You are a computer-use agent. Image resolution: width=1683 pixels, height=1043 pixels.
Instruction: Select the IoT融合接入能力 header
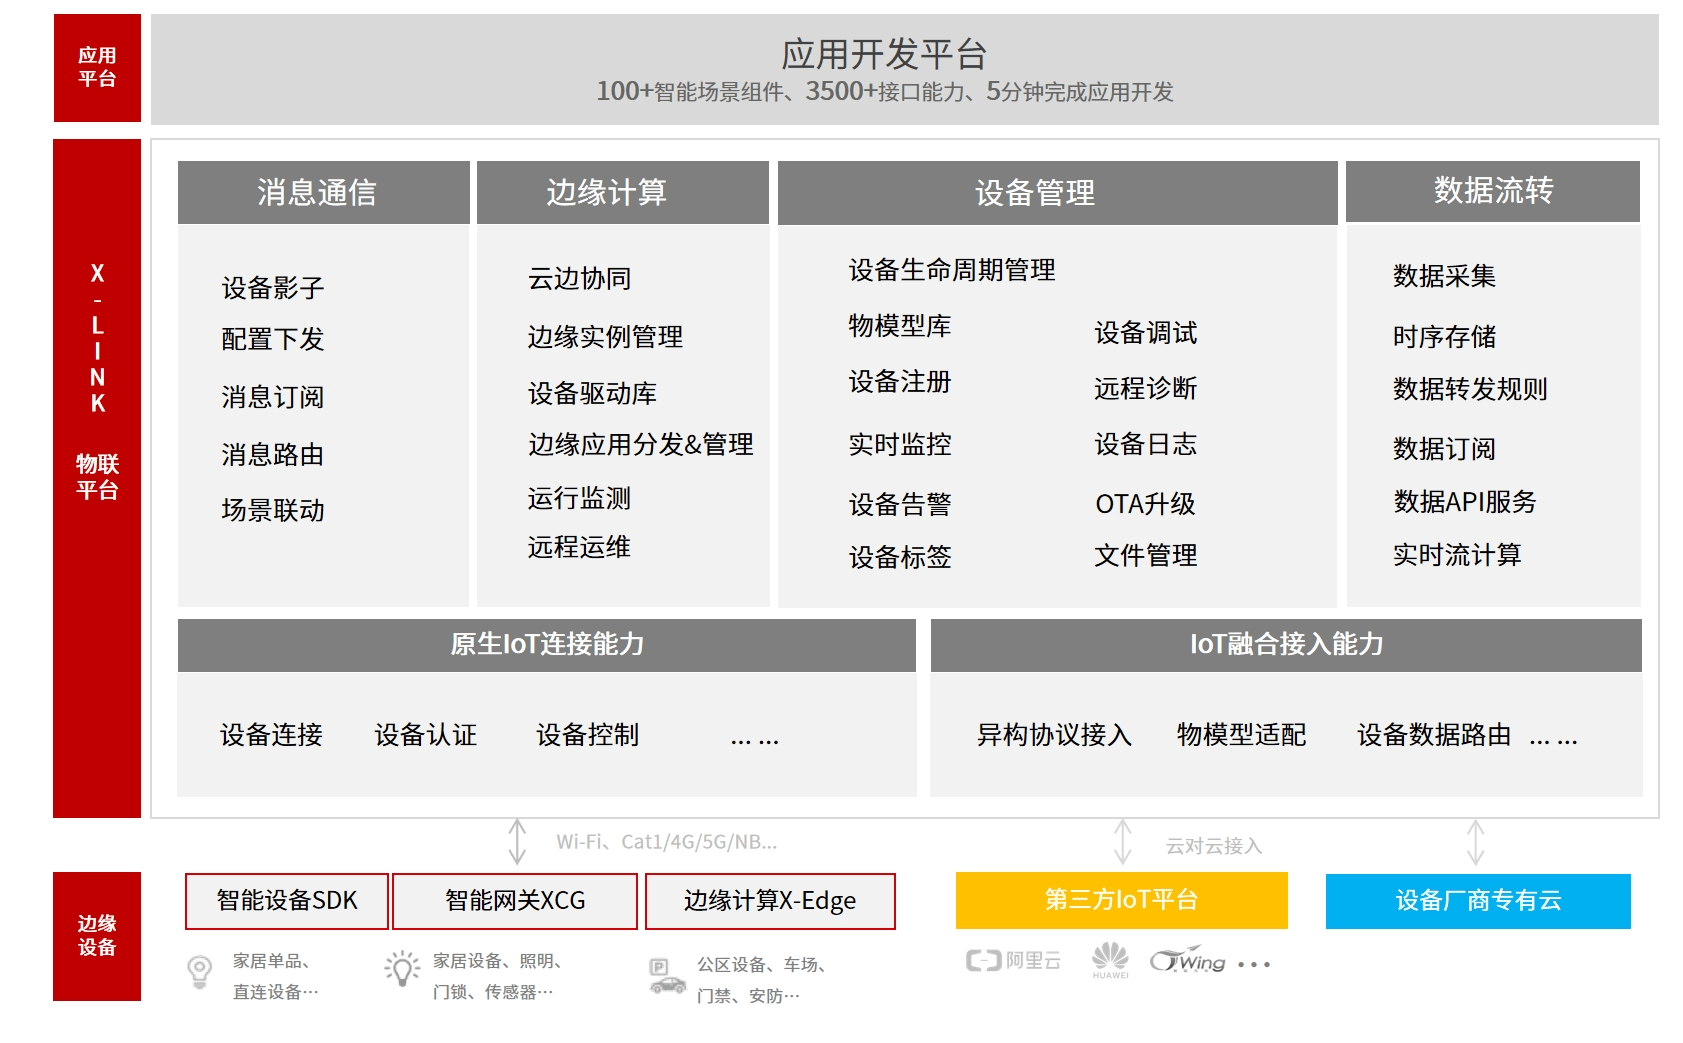pyautogui.click(x=1286, y=645)
